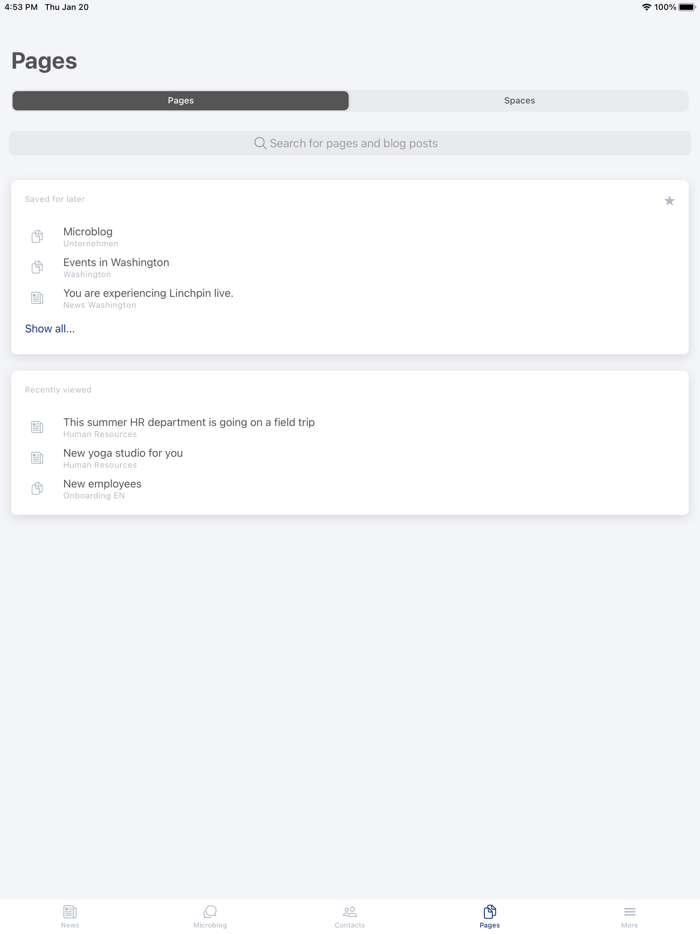Open the Microblog tab icon
Image resolution: width=700 pixels, height=934 pixels.
(x=210, y=912)
